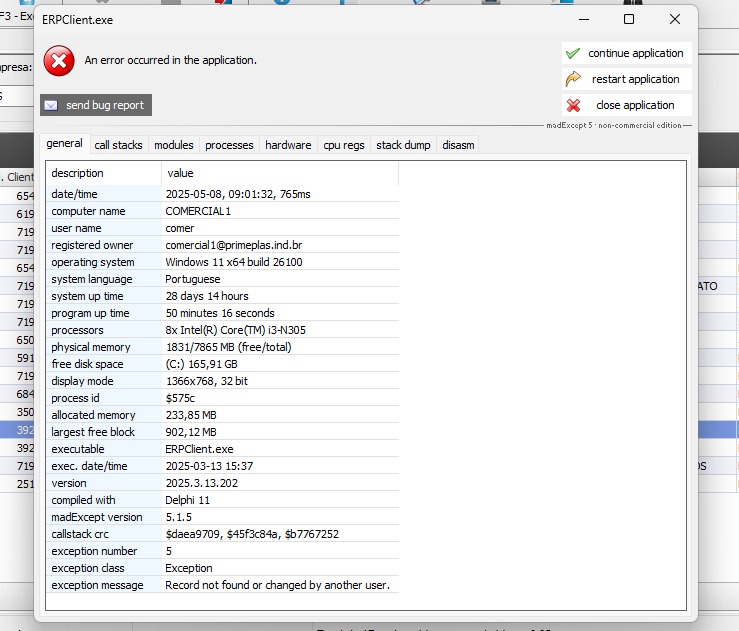Switch to the modules tab
The height and width of the screenshot is (631, 739).
point(174,145)
